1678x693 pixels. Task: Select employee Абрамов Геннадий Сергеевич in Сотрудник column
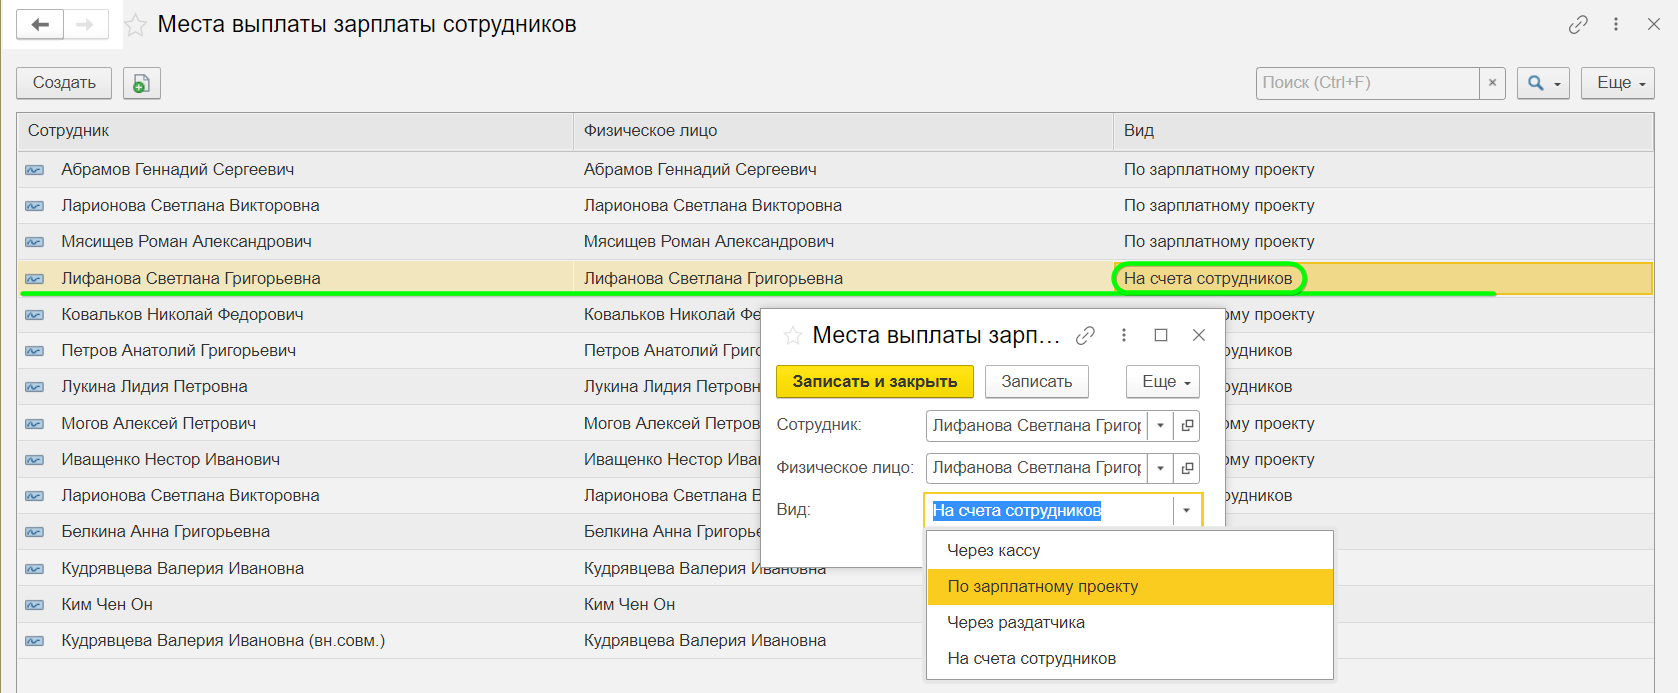click(x=178, y=170)
